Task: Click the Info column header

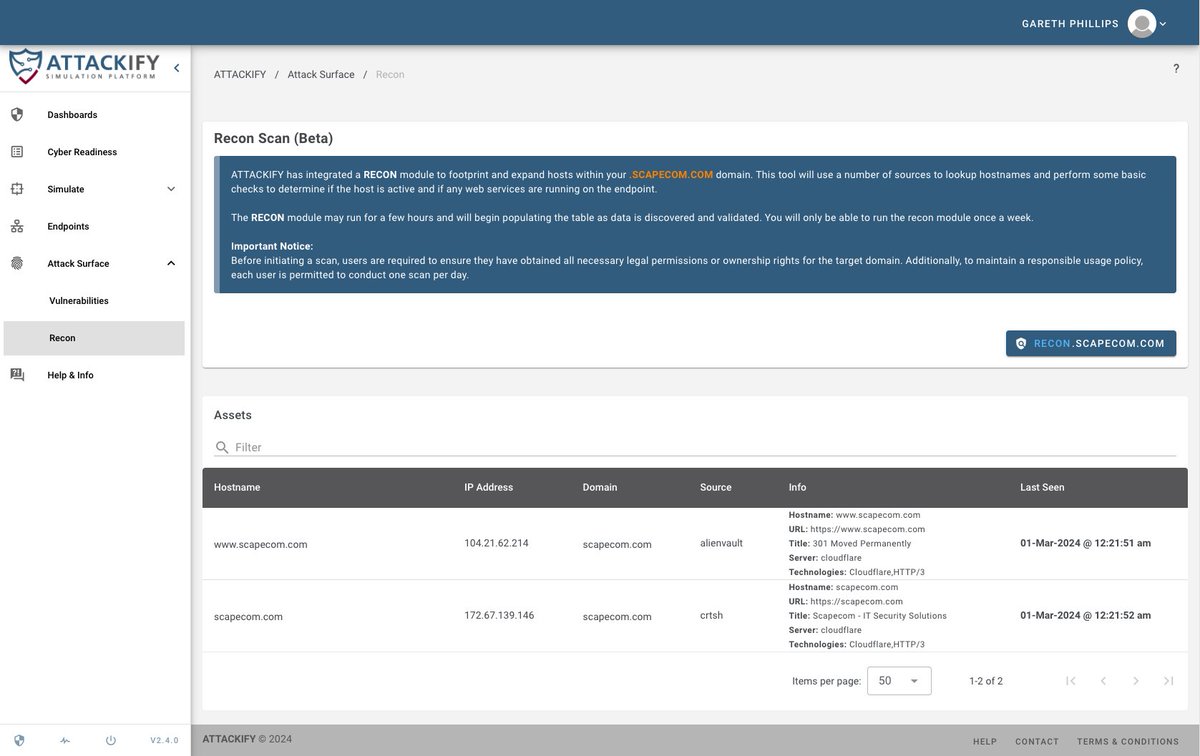Action: 798,488
